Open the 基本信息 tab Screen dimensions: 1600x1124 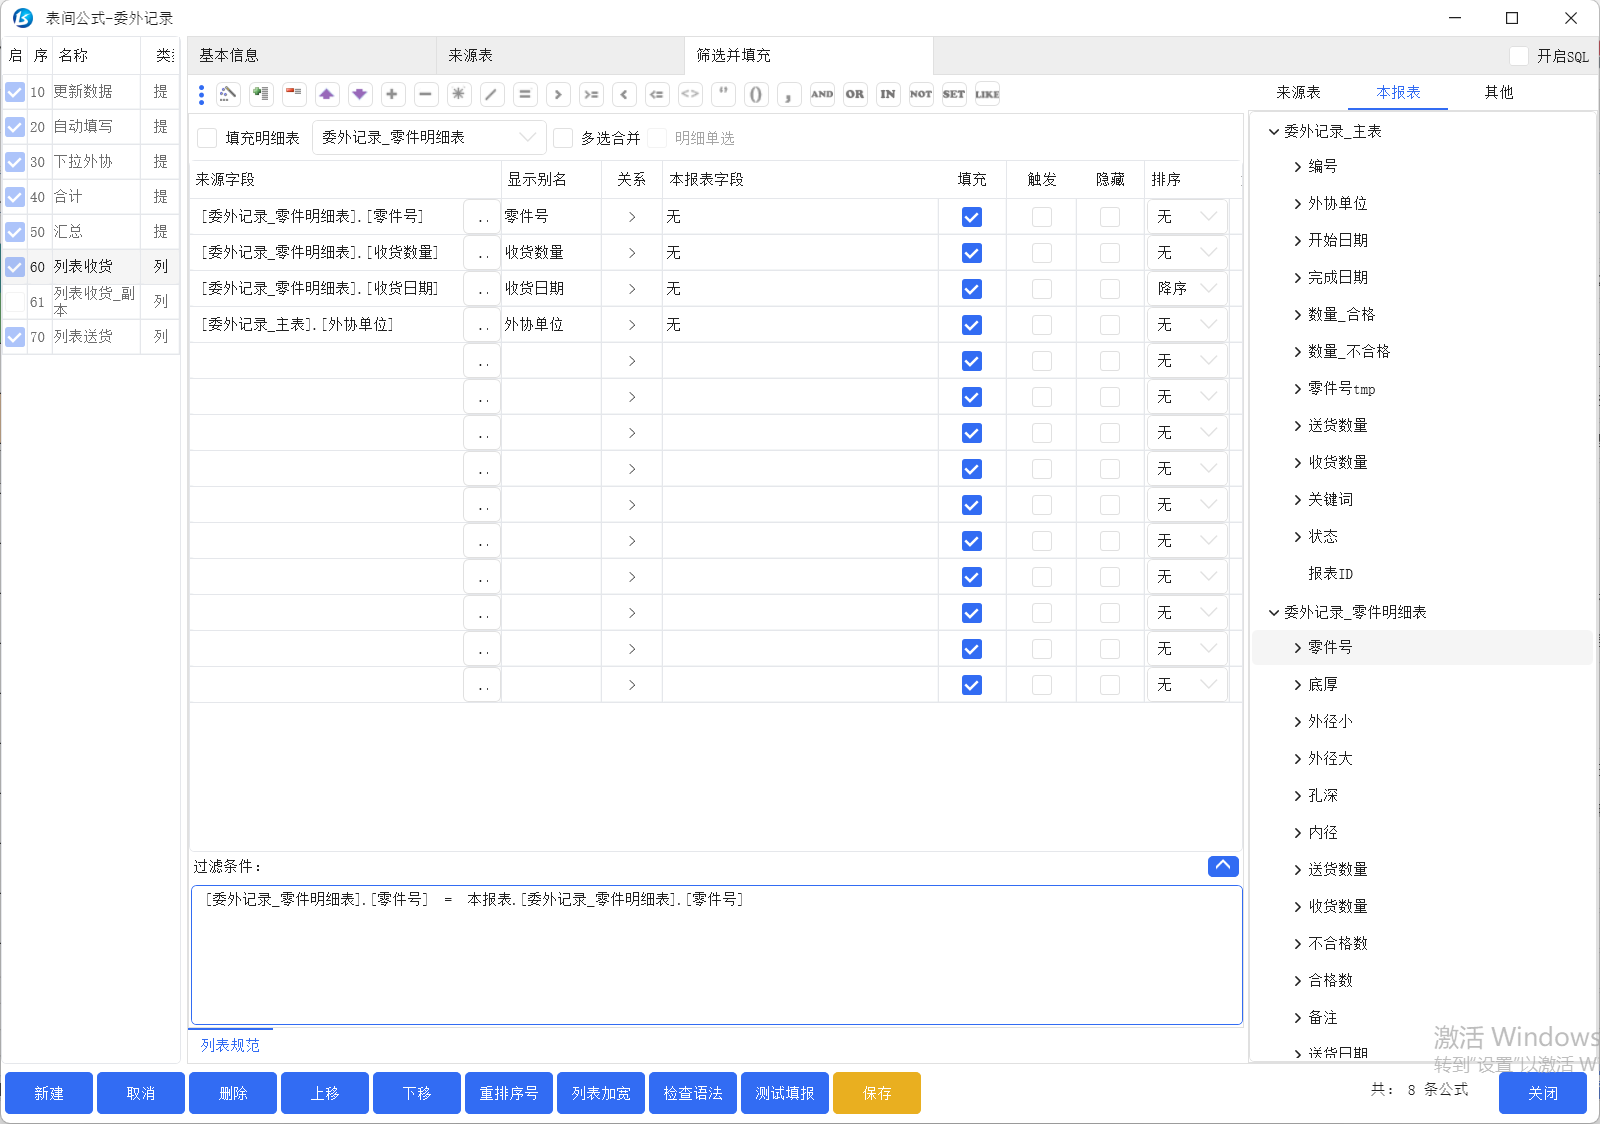(x=229, y=56)
